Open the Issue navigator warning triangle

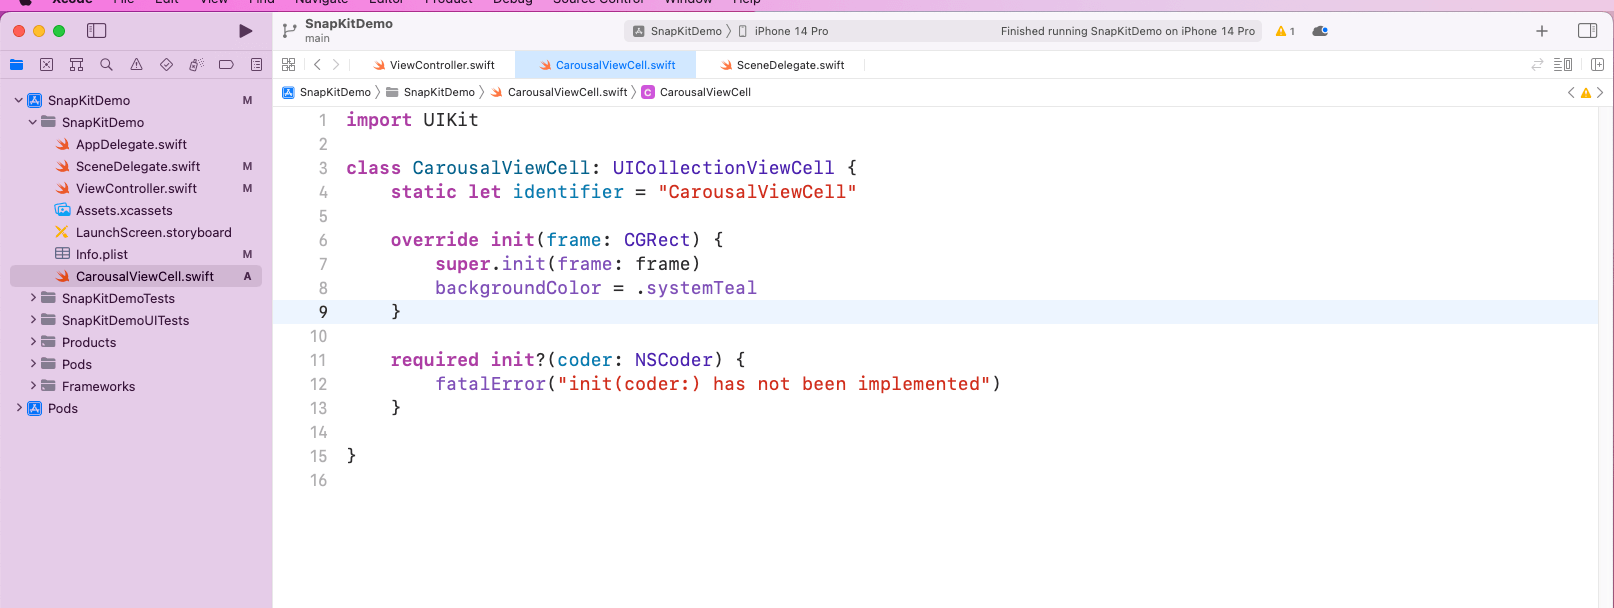[136, 65]
